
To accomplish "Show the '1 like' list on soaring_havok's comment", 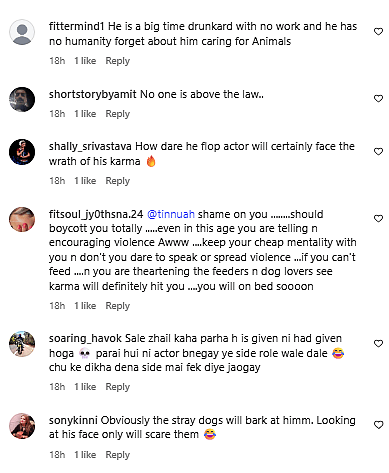I will [85, 387].
